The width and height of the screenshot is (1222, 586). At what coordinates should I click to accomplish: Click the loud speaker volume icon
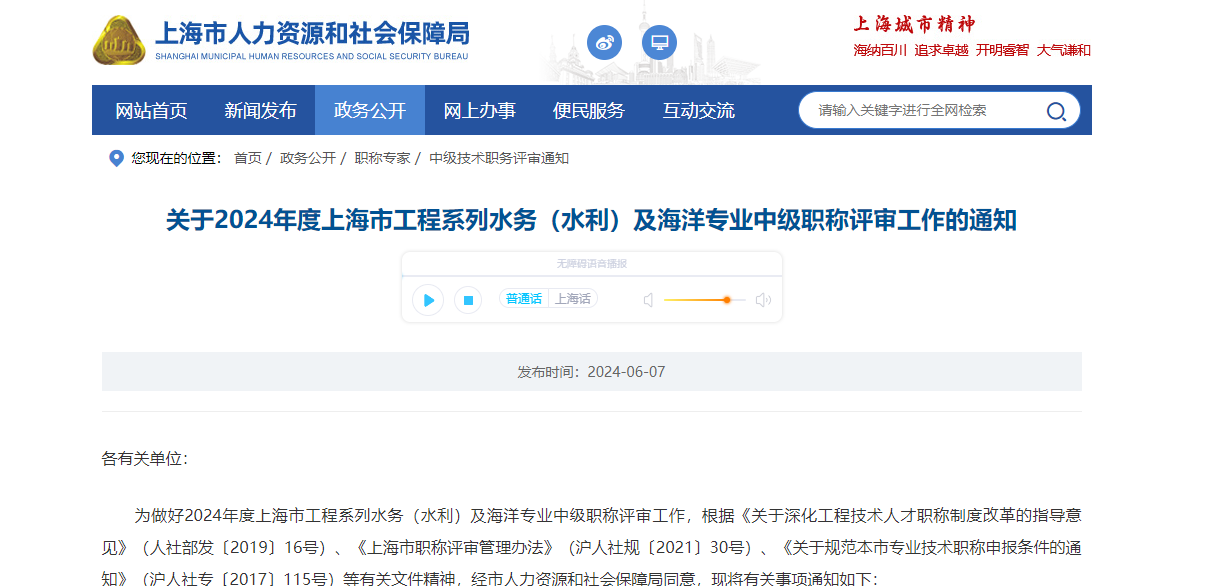(763, 300)
